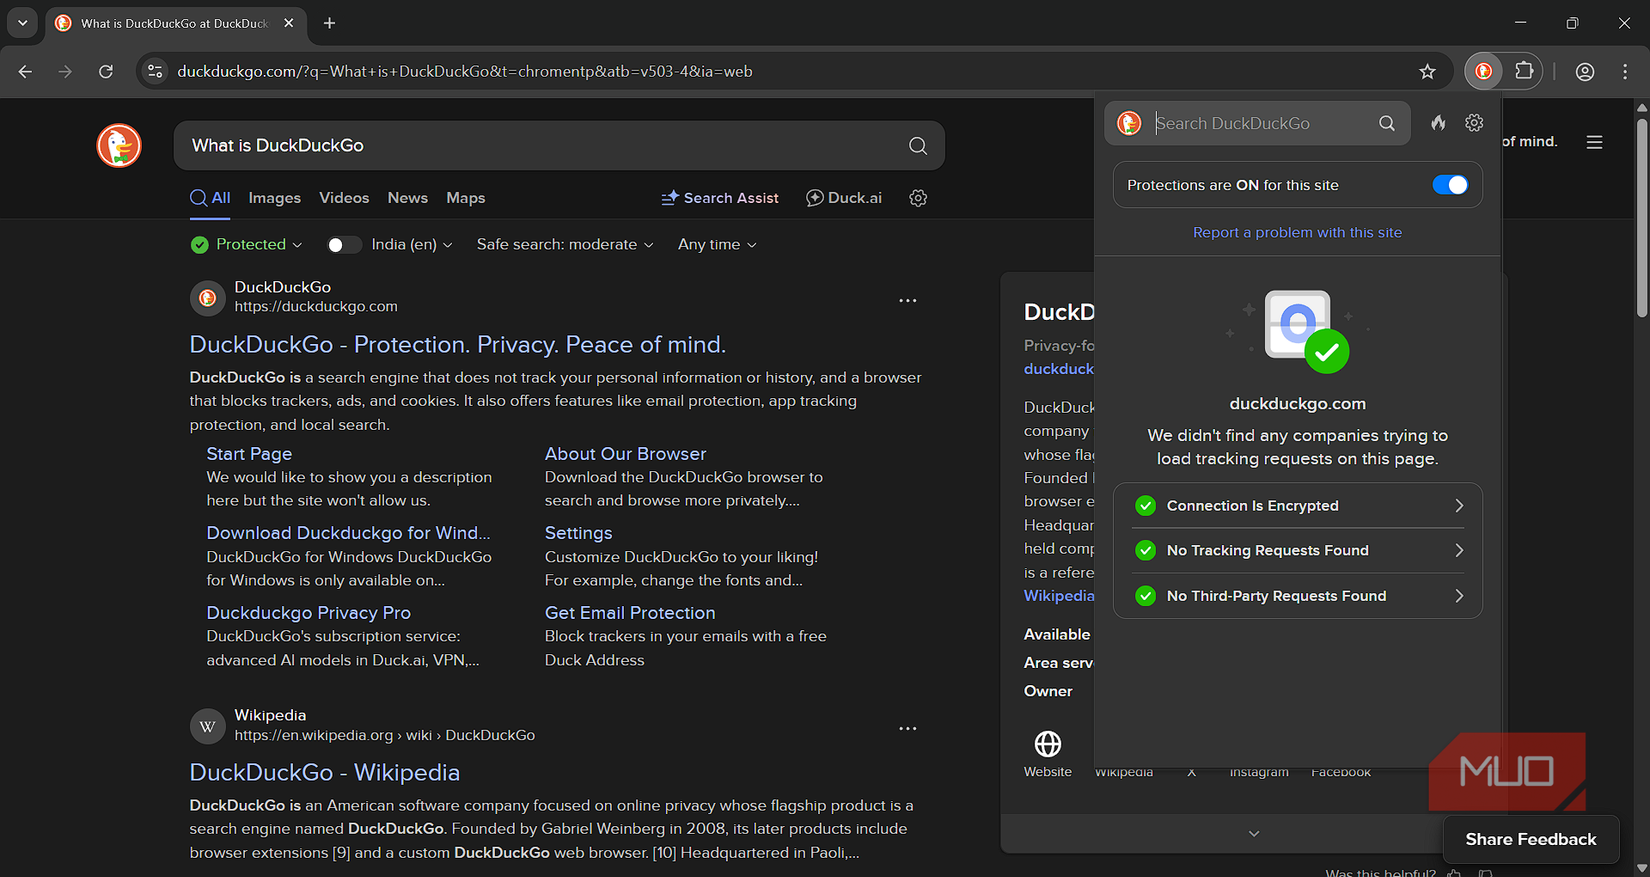This screenshot has height=877, width=1650.
Task: Switch to Images tab
Action: (274, 198)
